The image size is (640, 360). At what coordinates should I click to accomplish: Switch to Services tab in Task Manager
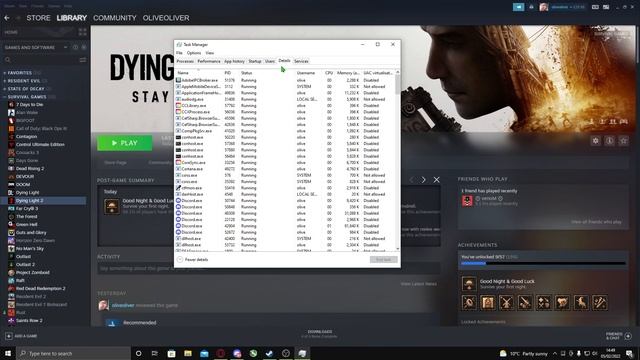pos(301,61)
